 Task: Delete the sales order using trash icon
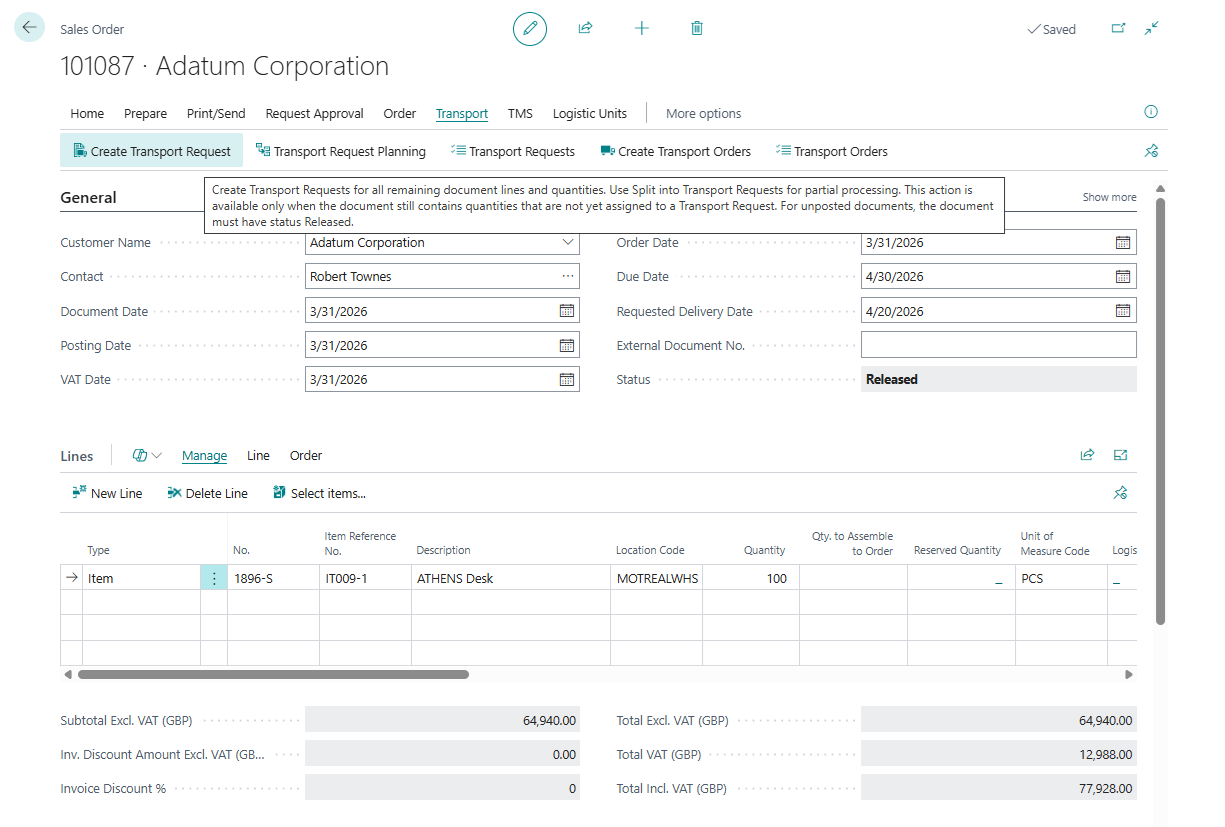pos(696,28)
